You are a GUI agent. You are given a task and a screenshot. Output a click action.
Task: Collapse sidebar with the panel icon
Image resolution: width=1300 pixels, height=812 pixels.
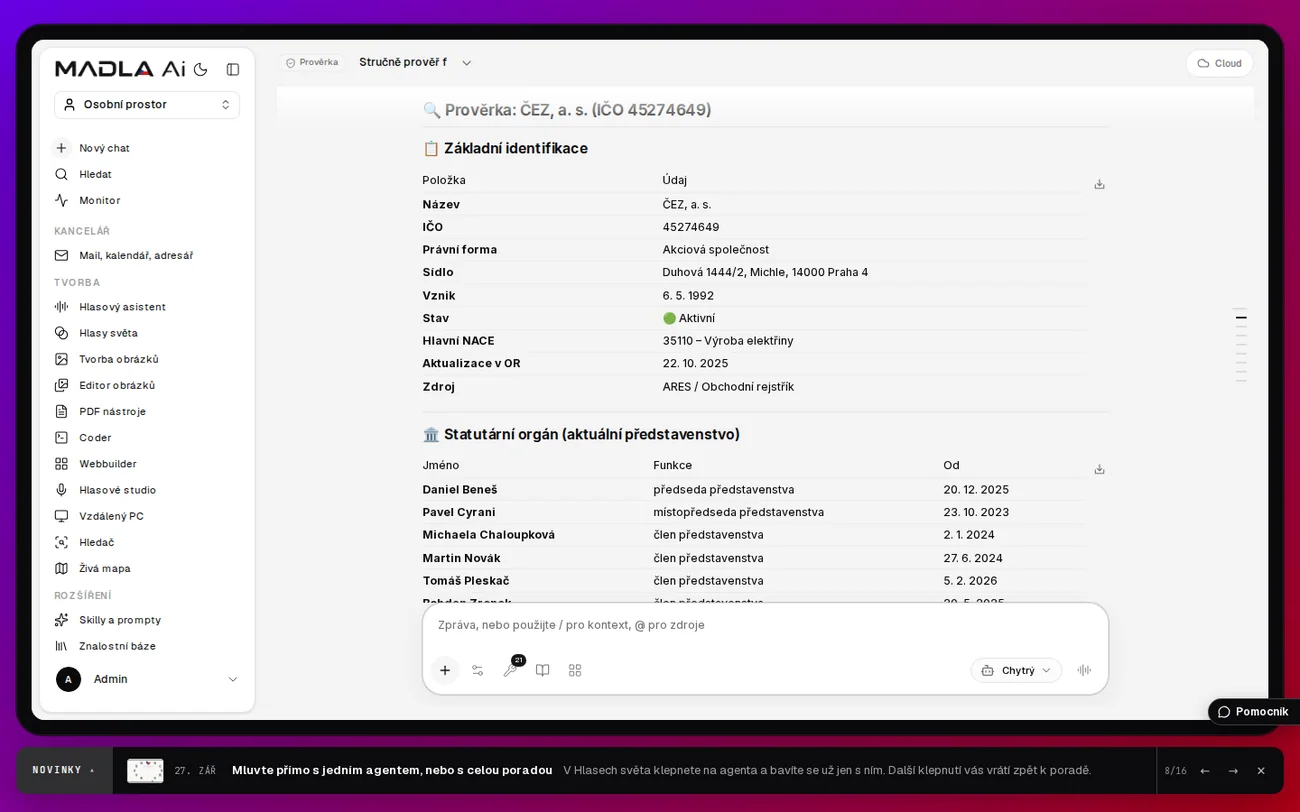[233, 69]
